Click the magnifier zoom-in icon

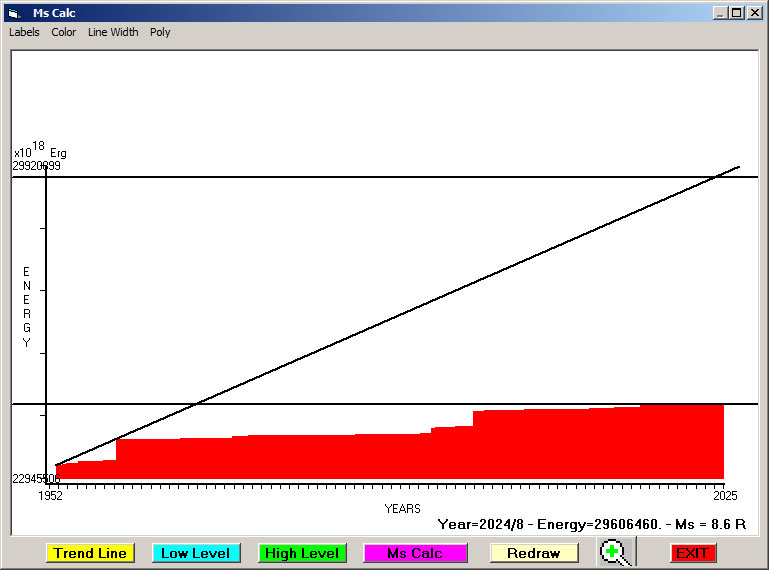[x=615, y=552]
